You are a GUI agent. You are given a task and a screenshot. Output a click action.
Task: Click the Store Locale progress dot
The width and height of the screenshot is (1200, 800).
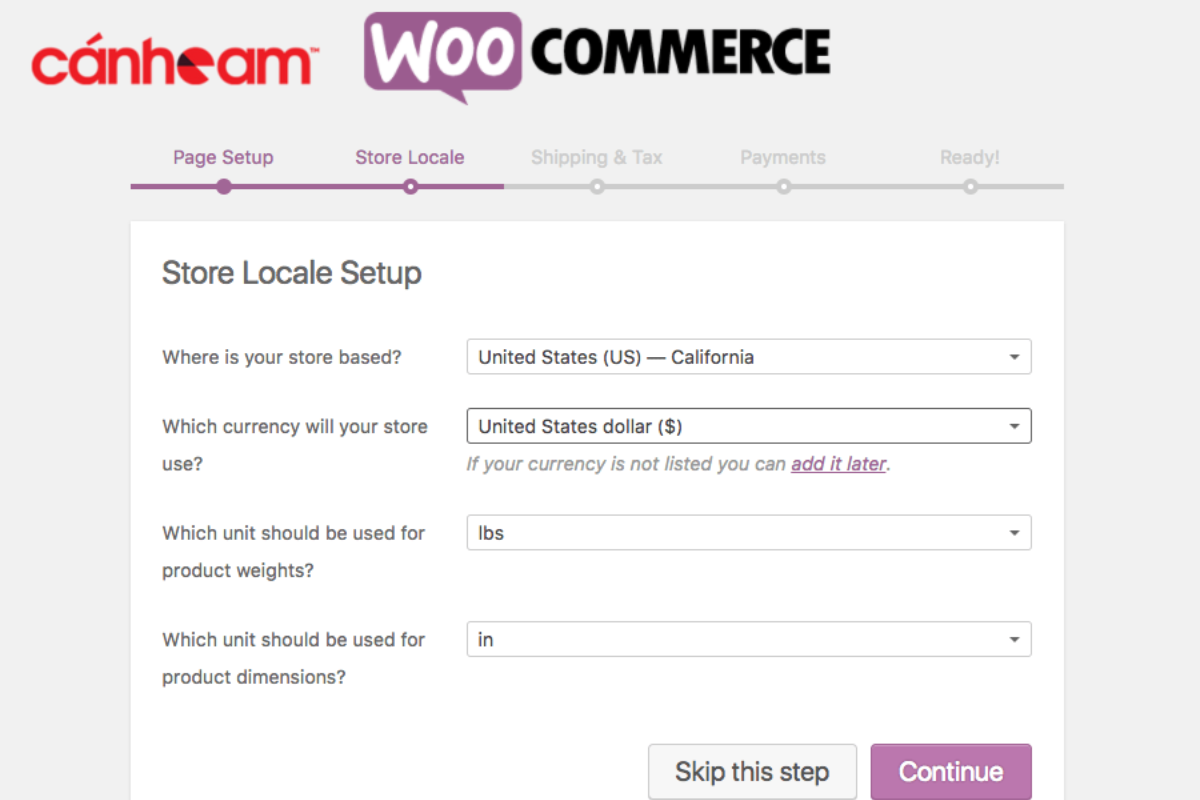[x=410, y=186]
